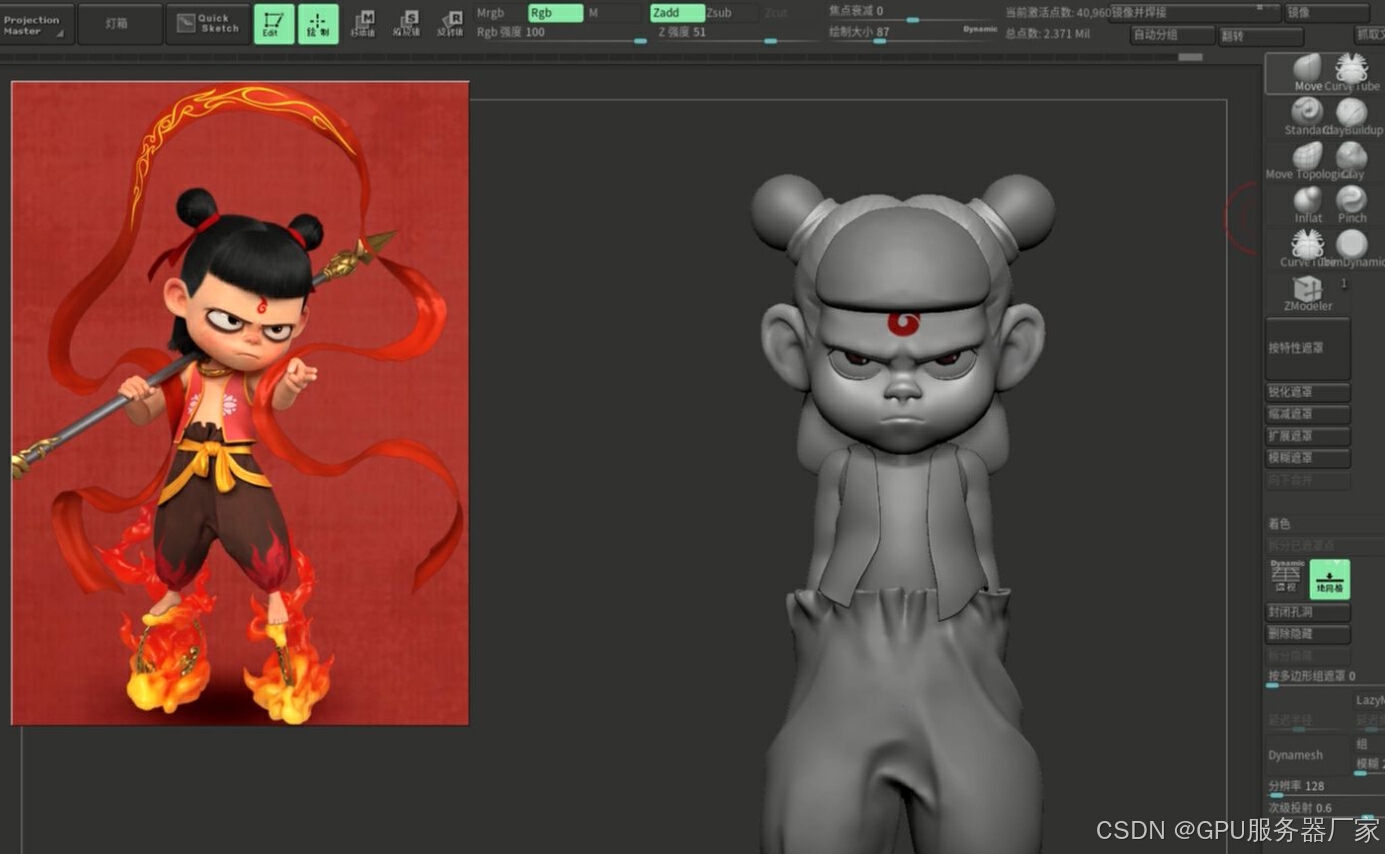Click 封闭孔洞 Close Holes

(x=1308, y=612)
